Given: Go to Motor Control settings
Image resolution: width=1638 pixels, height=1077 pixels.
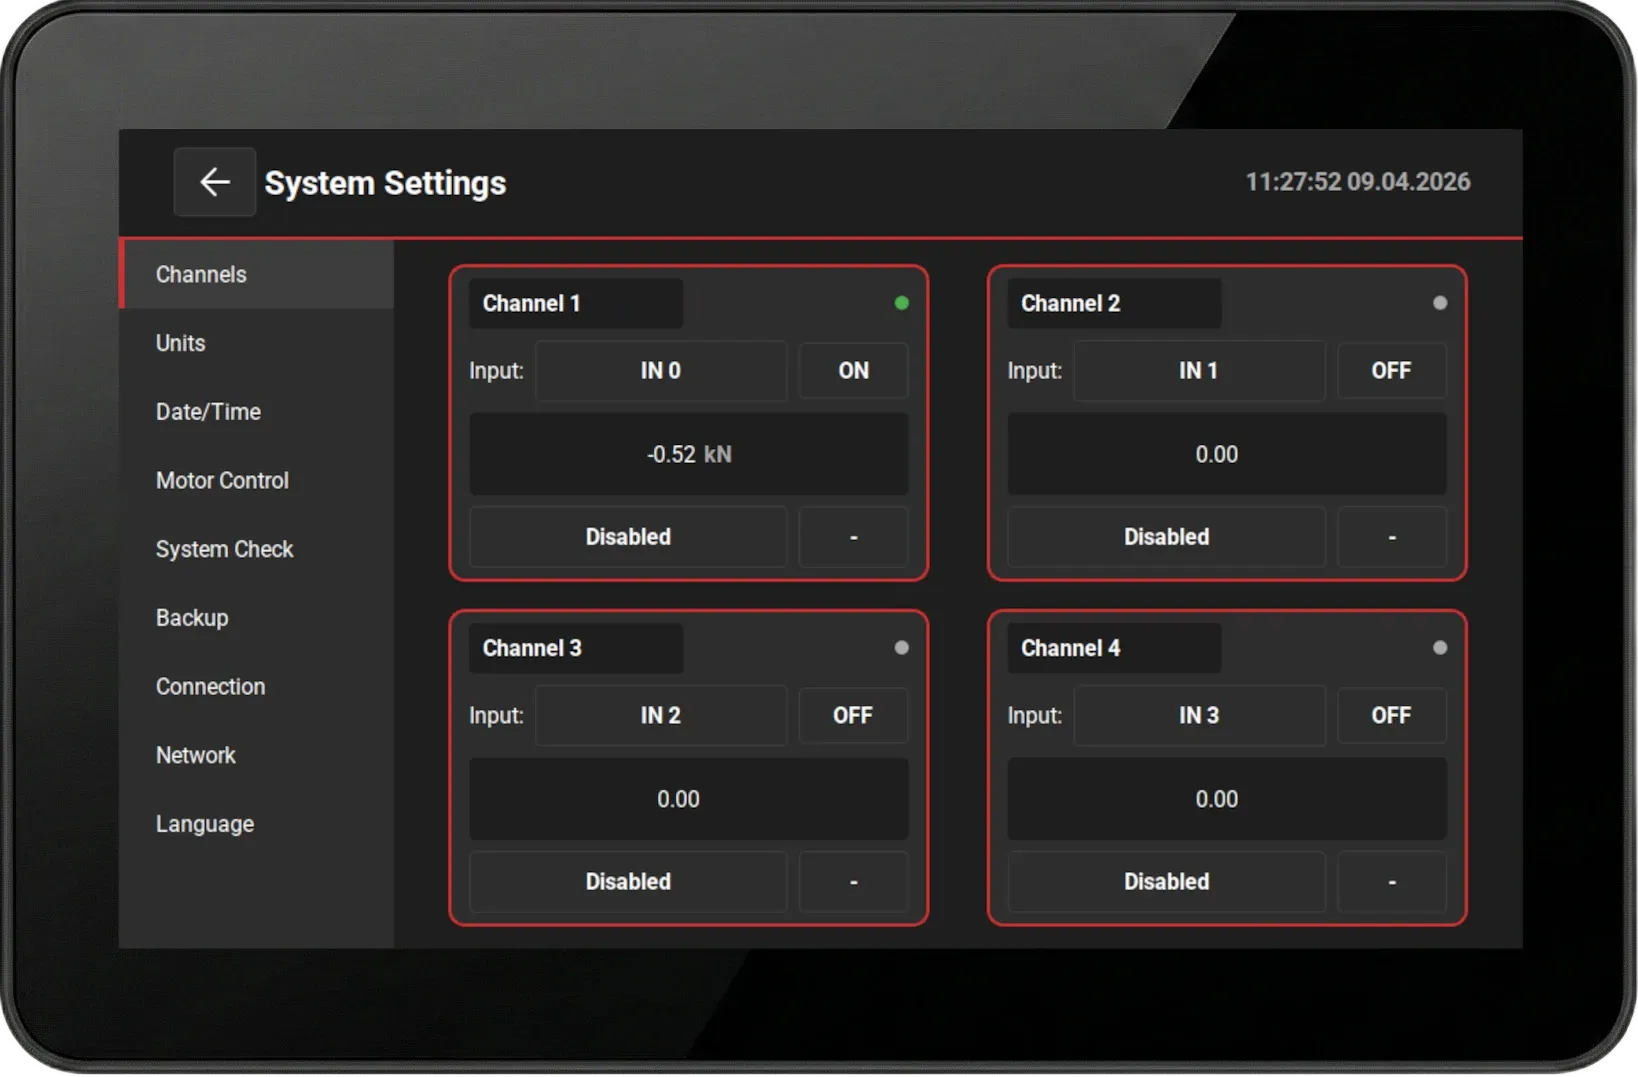Looking at the screenshot, I should [x=222, y=481].
